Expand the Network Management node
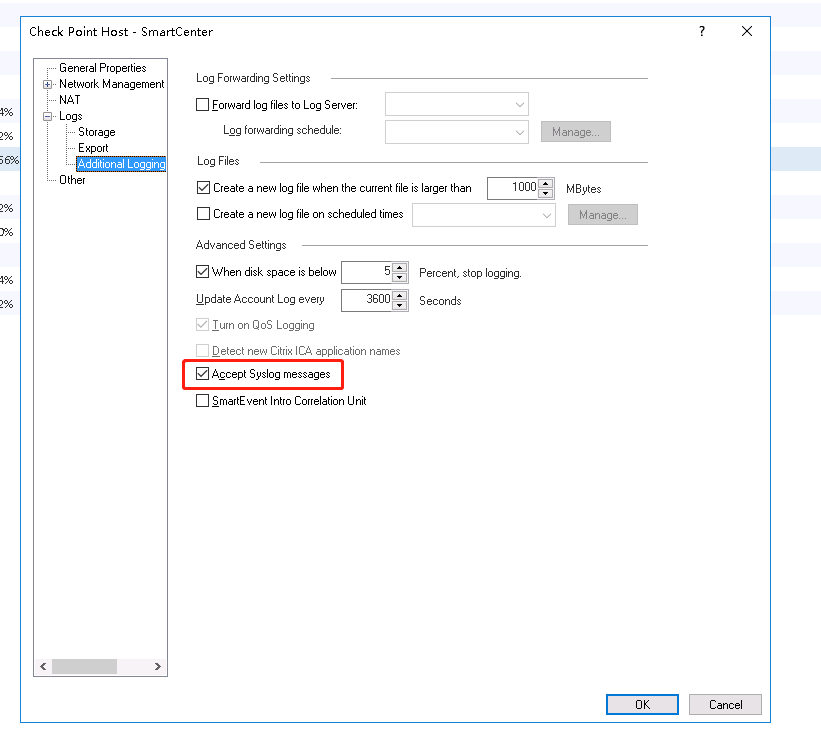The height and width of the screenshot is (733, 821). [48, 84]
